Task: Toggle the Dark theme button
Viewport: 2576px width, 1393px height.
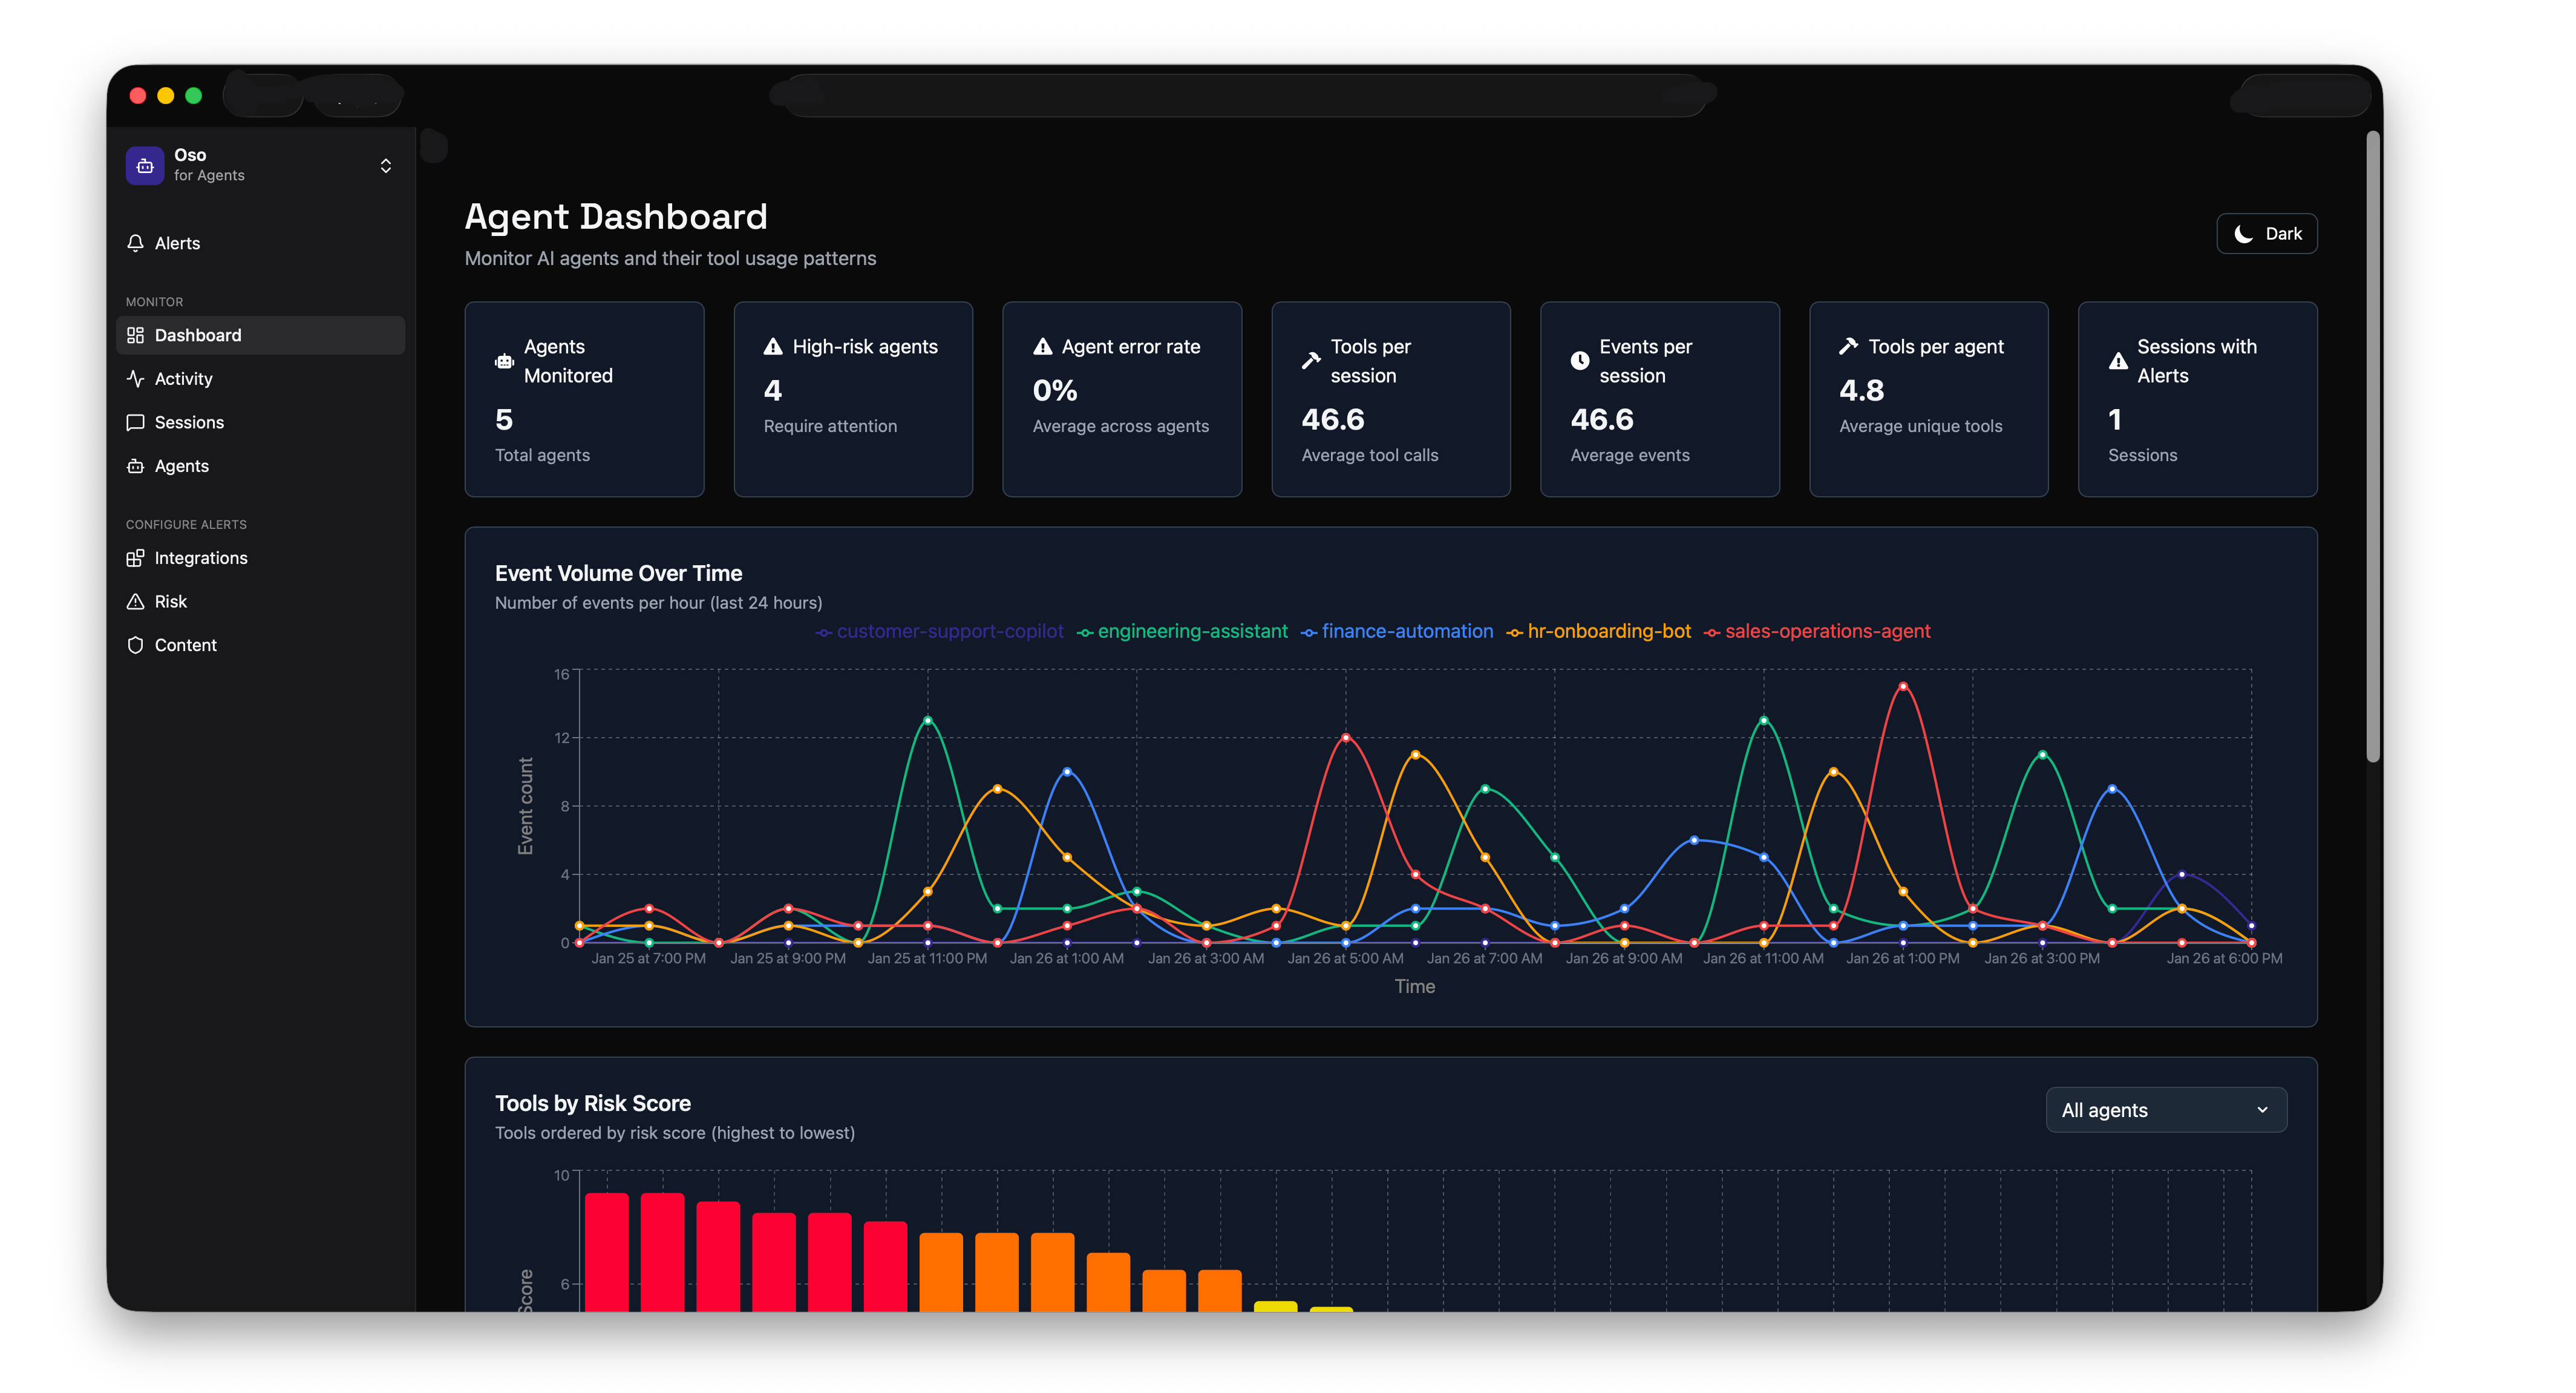Action: (2266, 234)
